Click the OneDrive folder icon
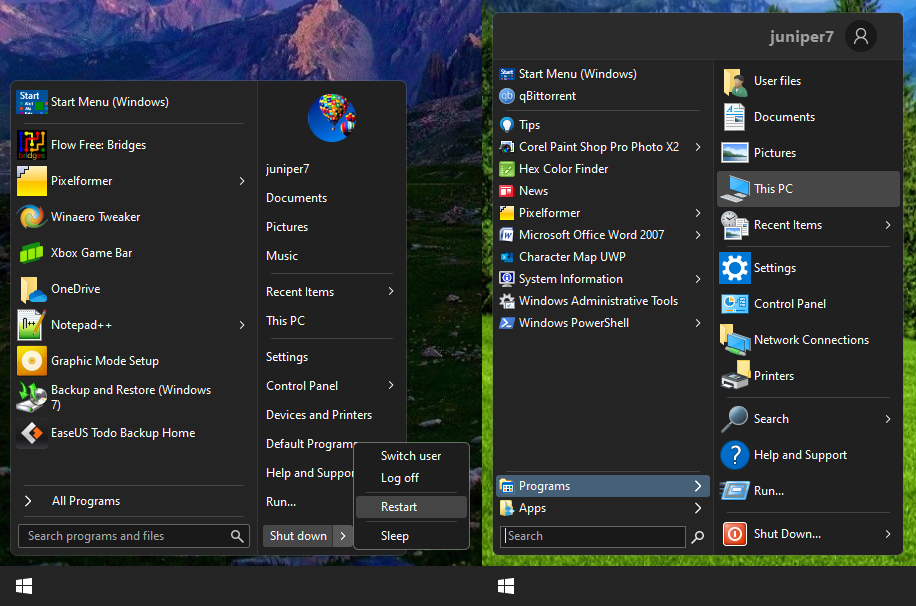Viewport: 916px width, 606px height. point(32,289)
